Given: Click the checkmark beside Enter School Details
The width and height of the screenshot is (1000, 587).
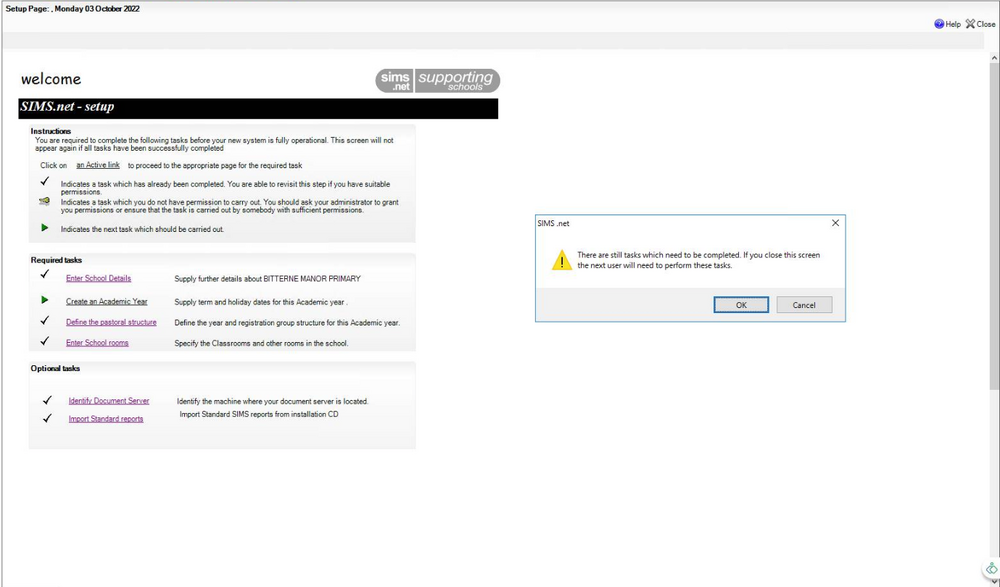Looking at the screenshot, I should point(45,274).
